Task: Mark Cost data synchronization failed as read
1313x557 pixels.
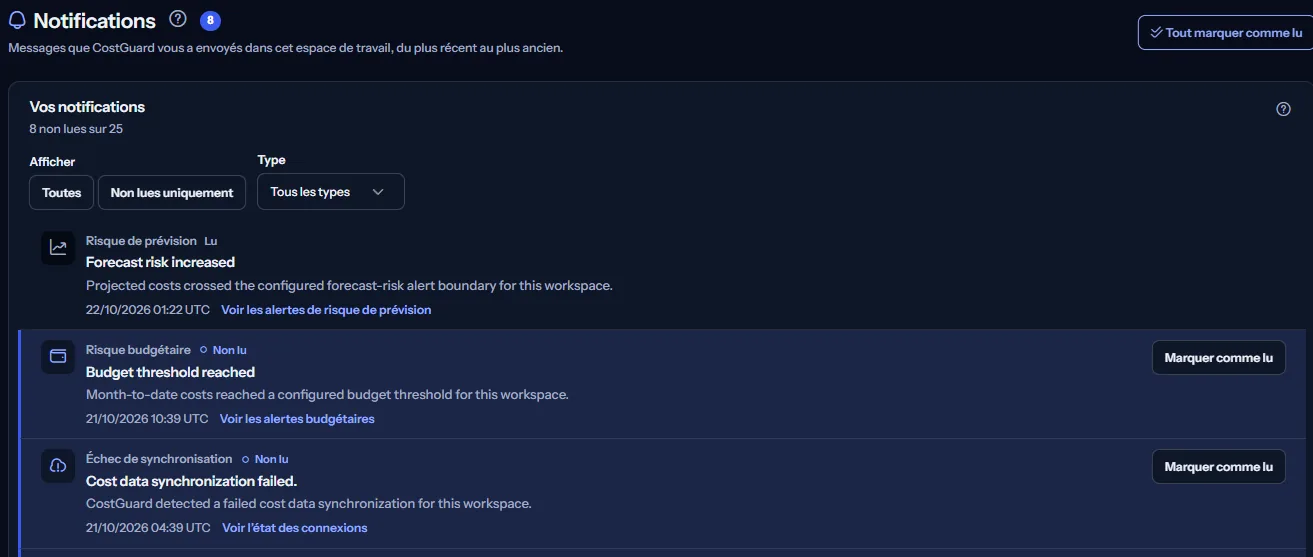Action: pyautogui.click(x=1219, y=467)
